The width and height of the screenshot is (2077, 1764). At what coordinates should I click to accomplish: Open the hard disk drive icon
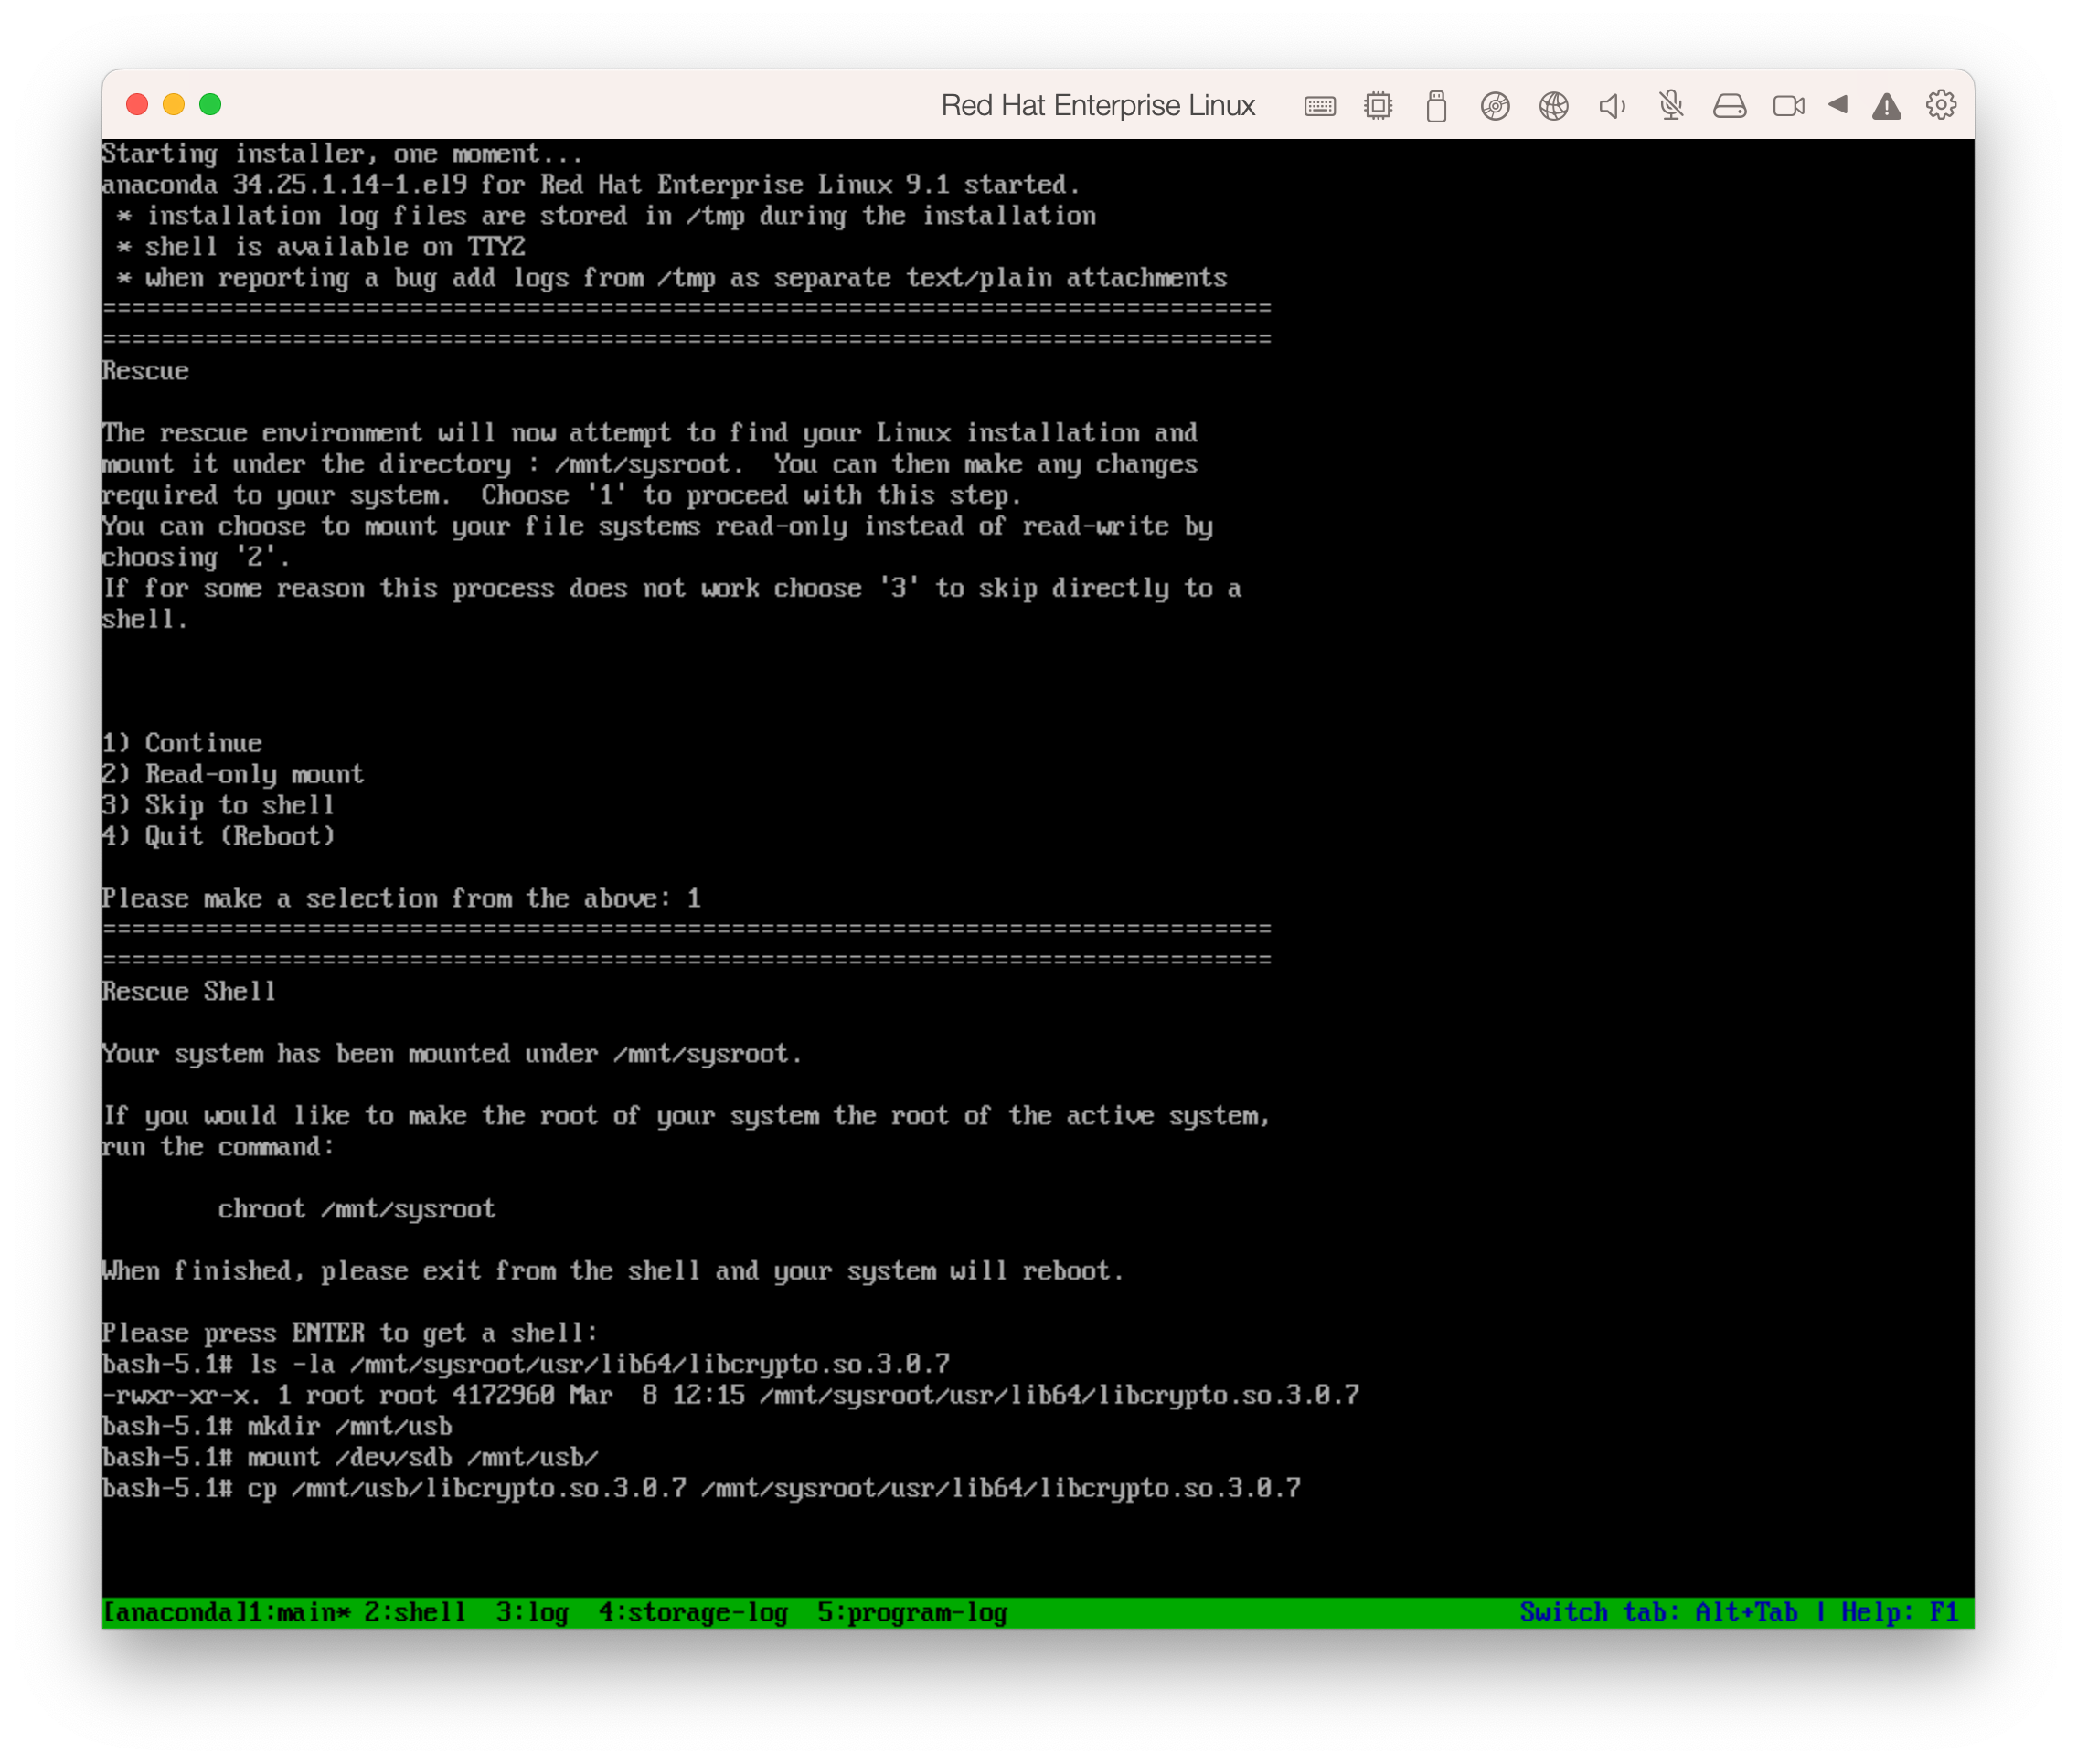click(x=1729, y=106)
